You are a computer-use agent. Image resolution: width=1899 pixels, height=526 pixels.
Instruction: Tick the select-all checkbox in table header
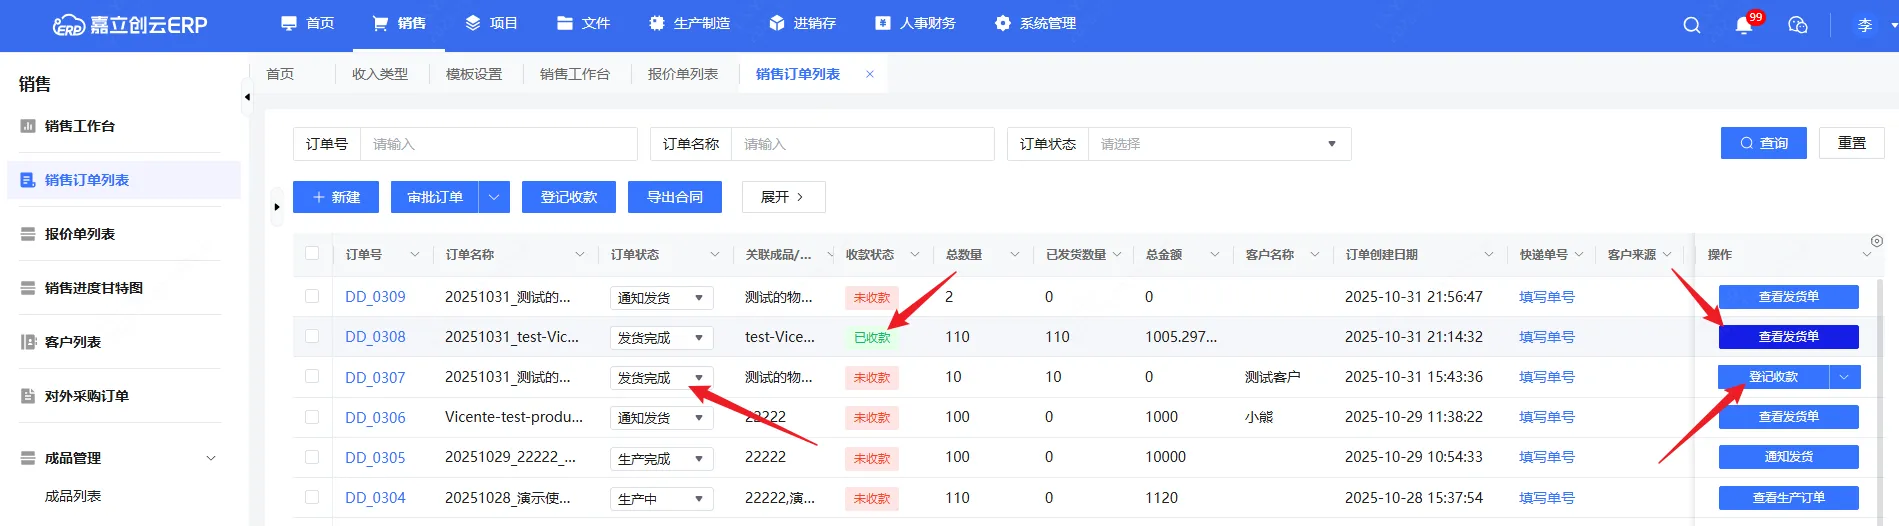pyautogui.click(x=312, y=254)
